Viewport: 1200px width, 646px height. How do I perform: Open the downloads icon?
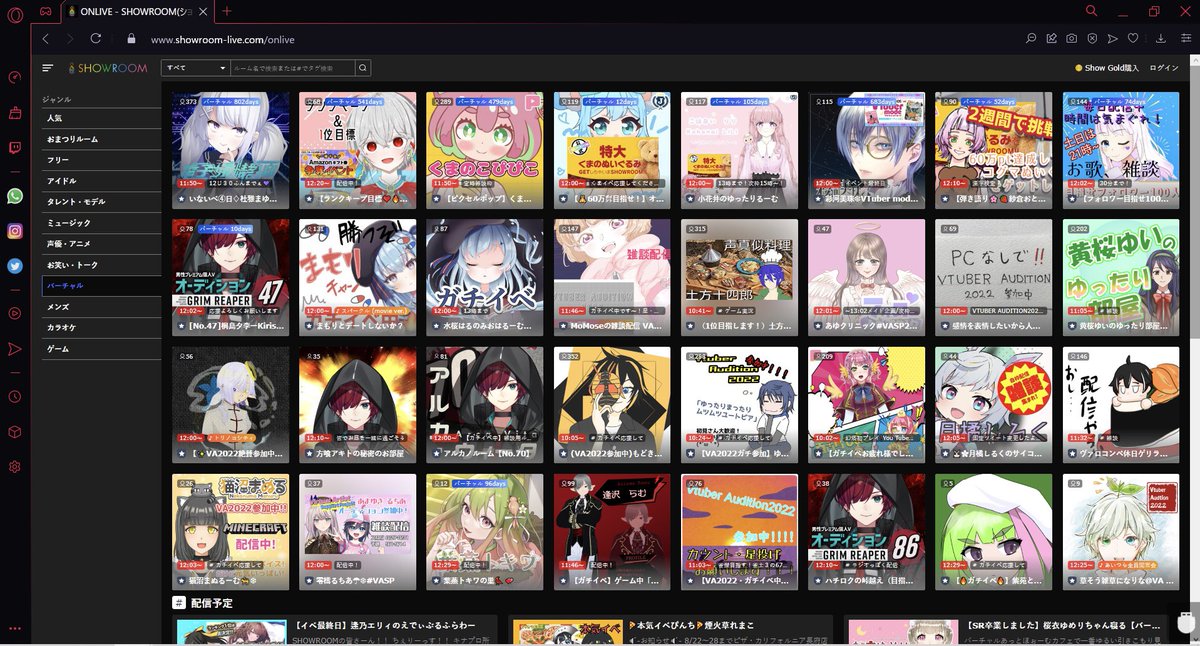pyautogui.click(x=1161, y=38)
